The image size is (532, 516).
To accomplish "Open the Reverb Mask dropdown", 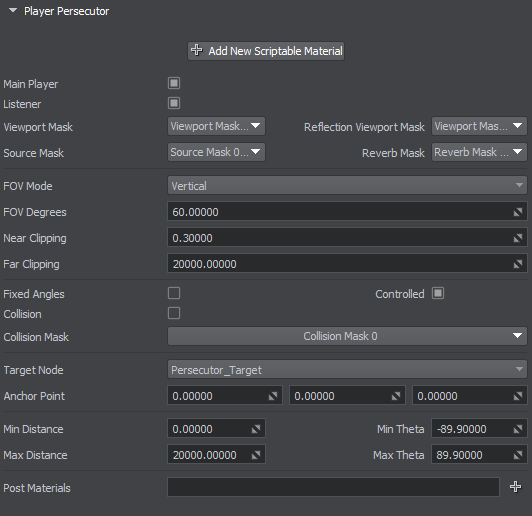I will [479, 152].
